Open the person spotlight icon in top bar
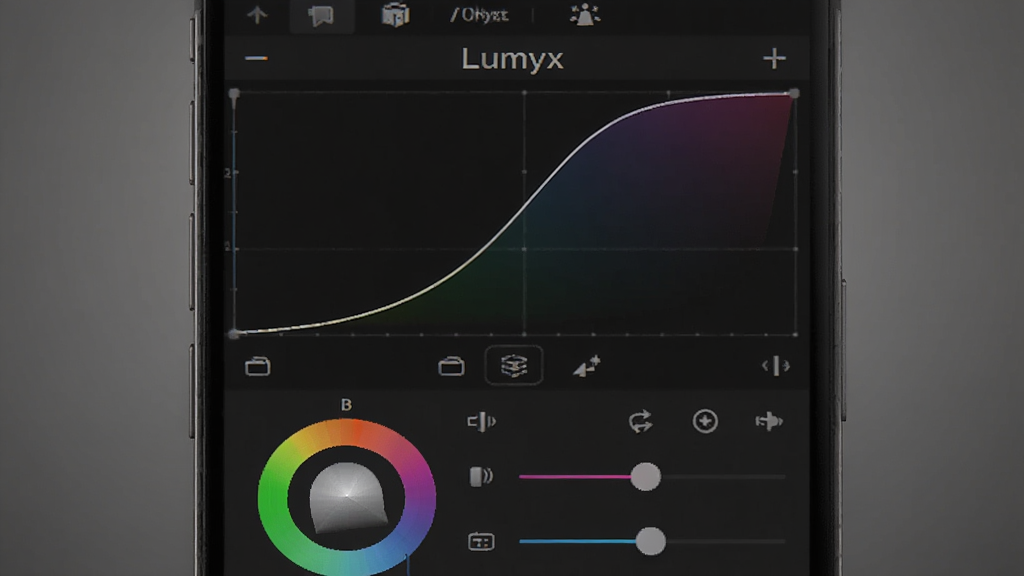This screenshot has width=1024, height=576. (584, 15)
